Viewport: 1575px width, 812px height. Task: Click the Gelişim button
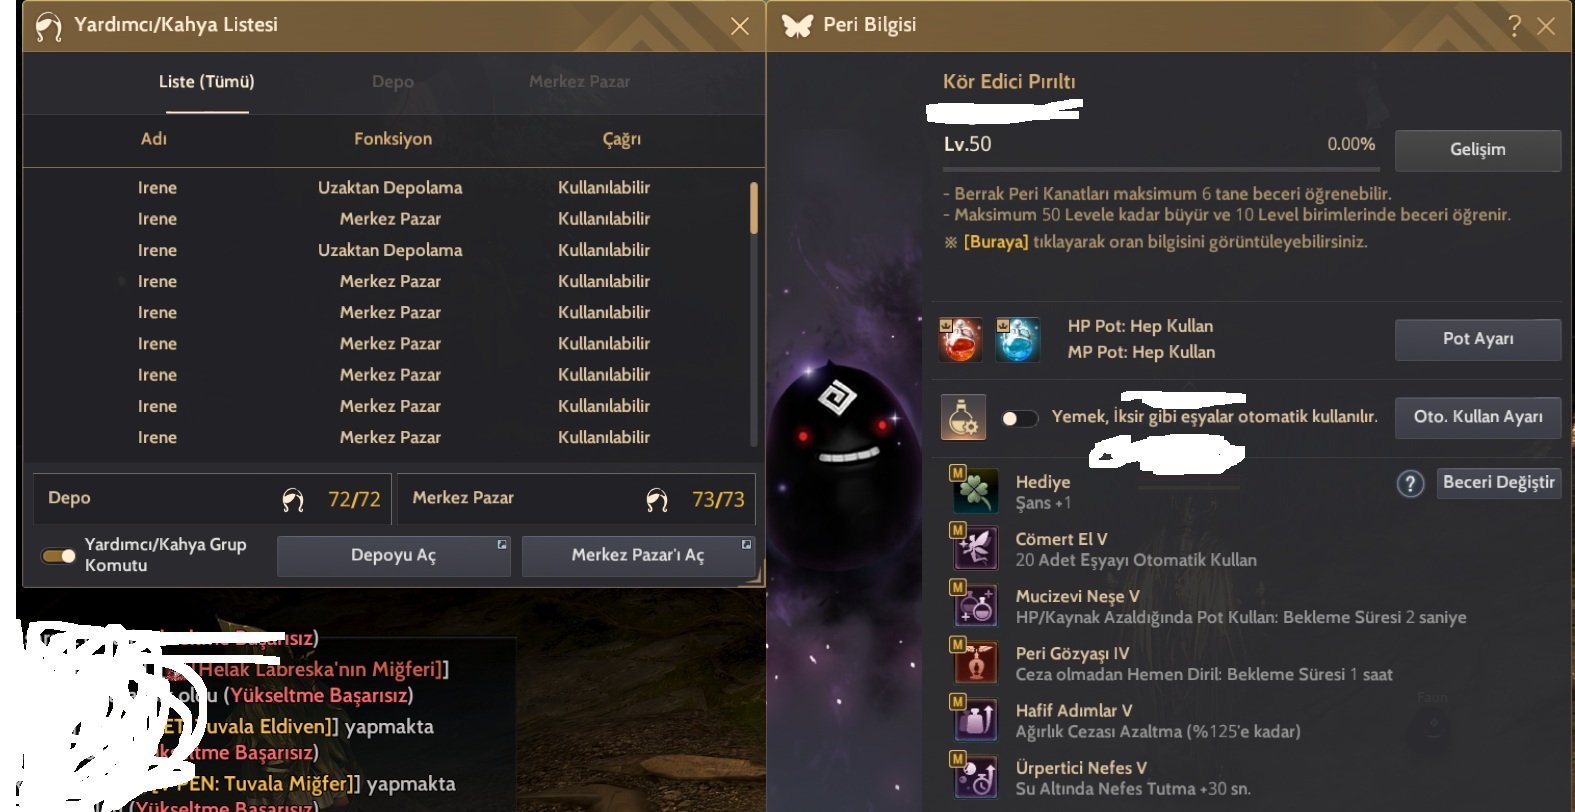(1477, 150)
